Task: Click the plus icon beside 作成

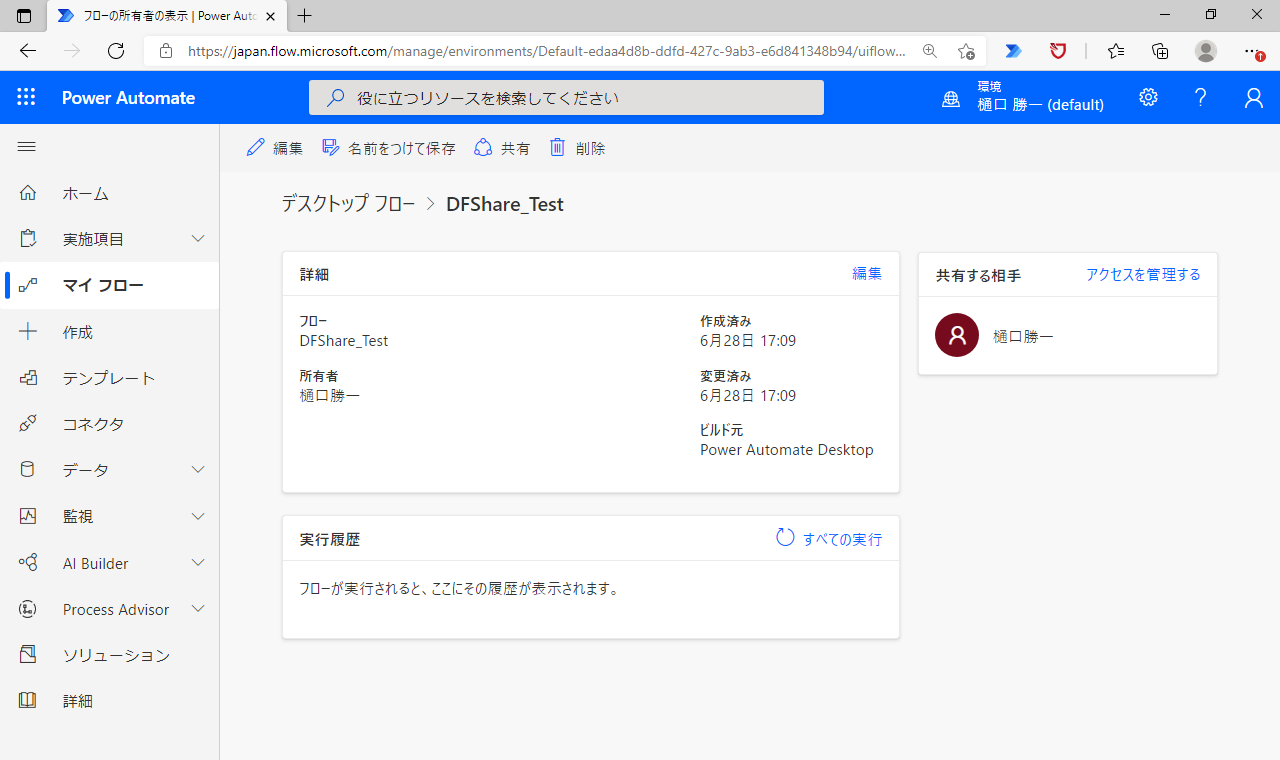Action: 28,332
